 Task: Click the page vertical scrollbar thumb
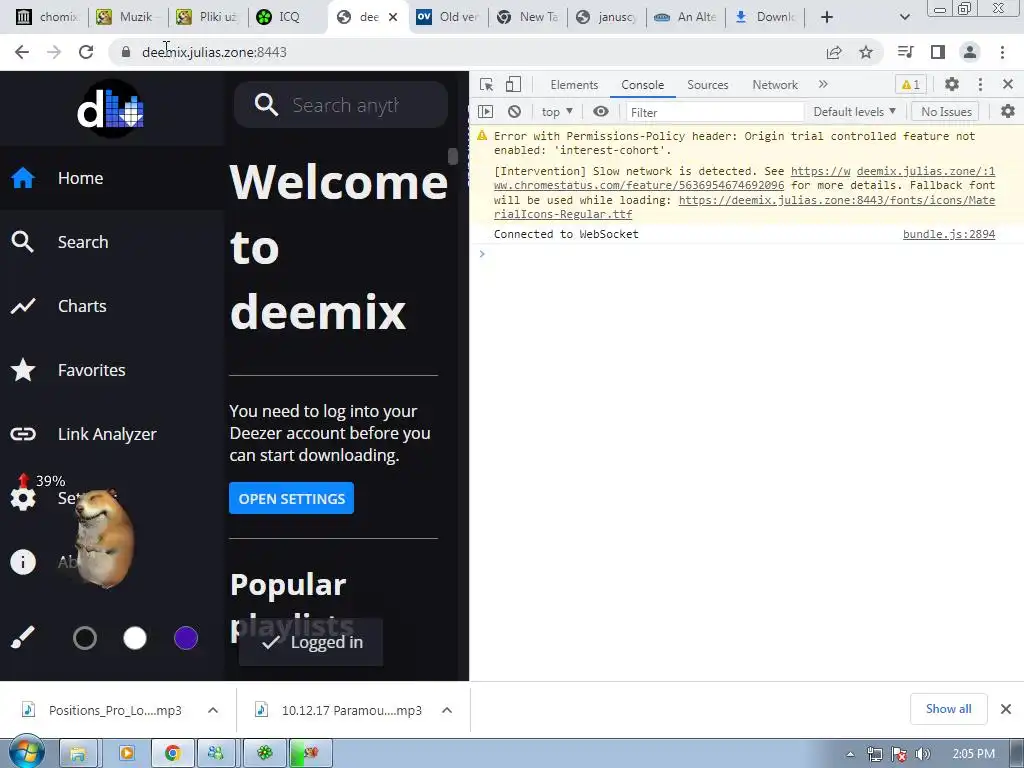click(x=453, y=156)
